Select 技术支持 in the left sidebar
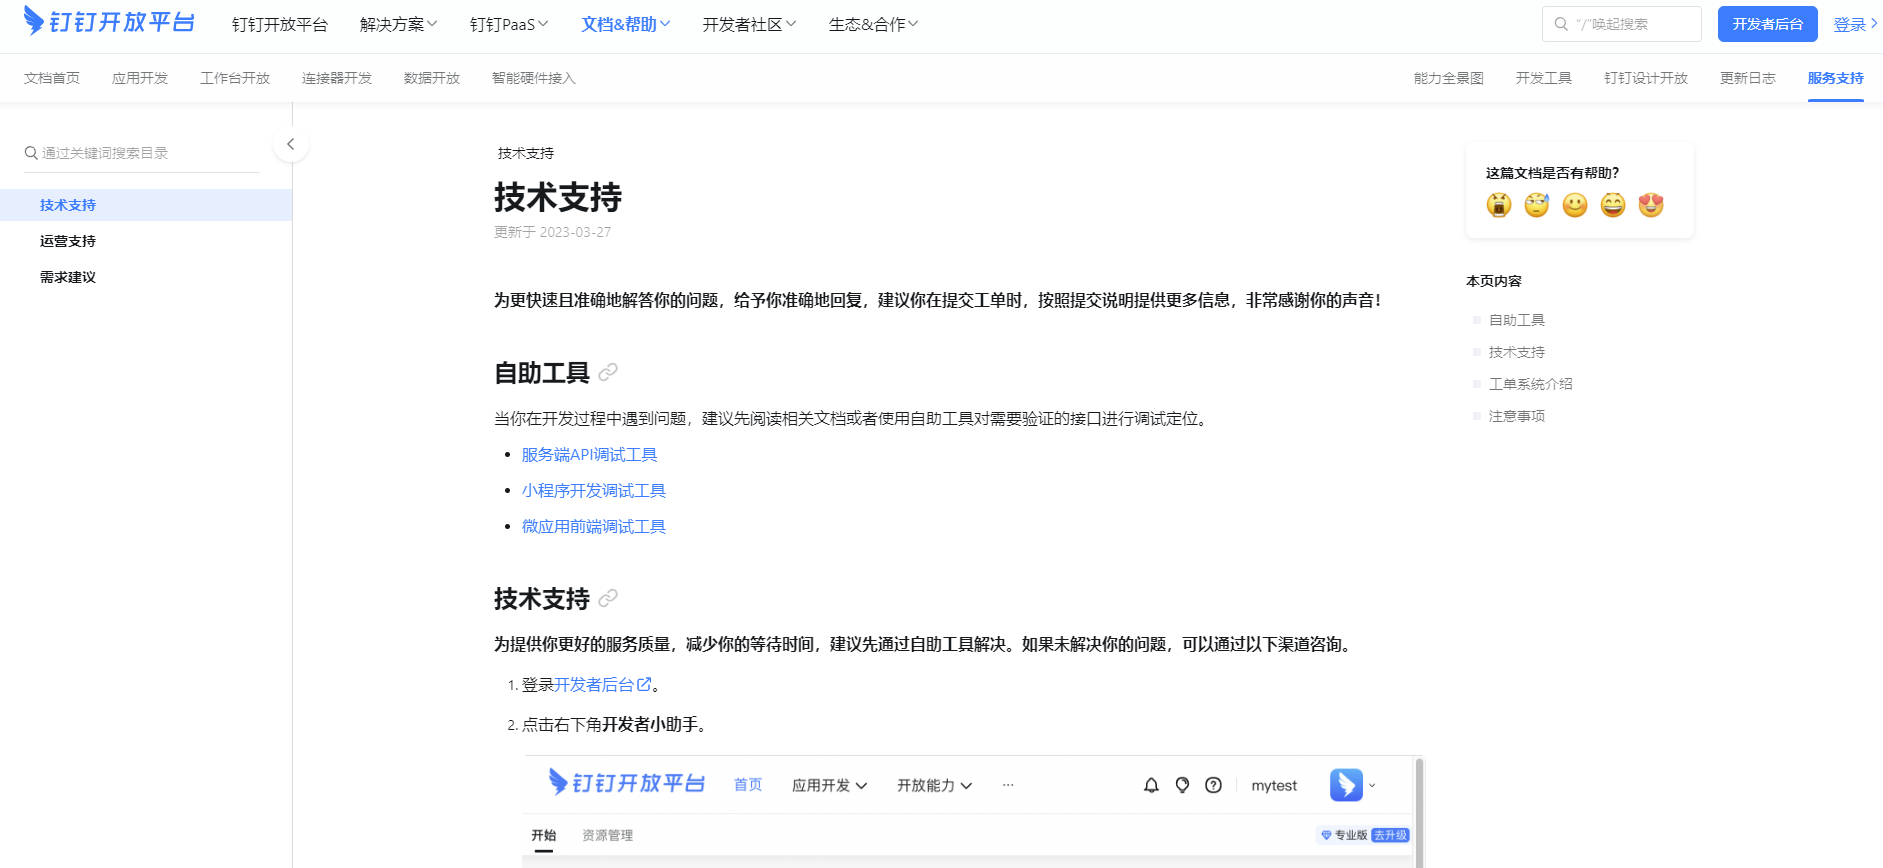1883x868 pixels. tap(146, 205)
